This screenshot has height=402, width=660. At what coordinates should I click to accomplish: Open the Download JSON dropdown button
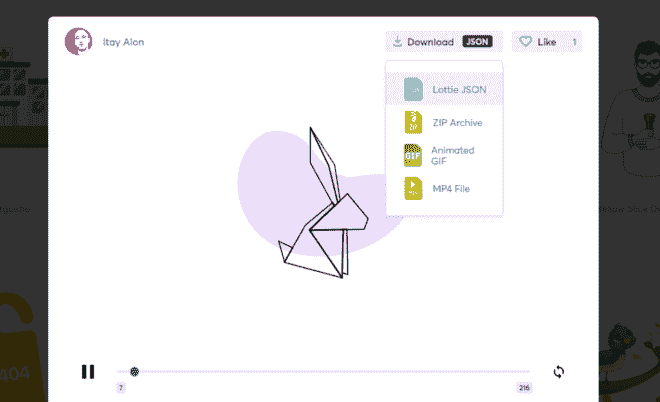click(x=444, y=42)
